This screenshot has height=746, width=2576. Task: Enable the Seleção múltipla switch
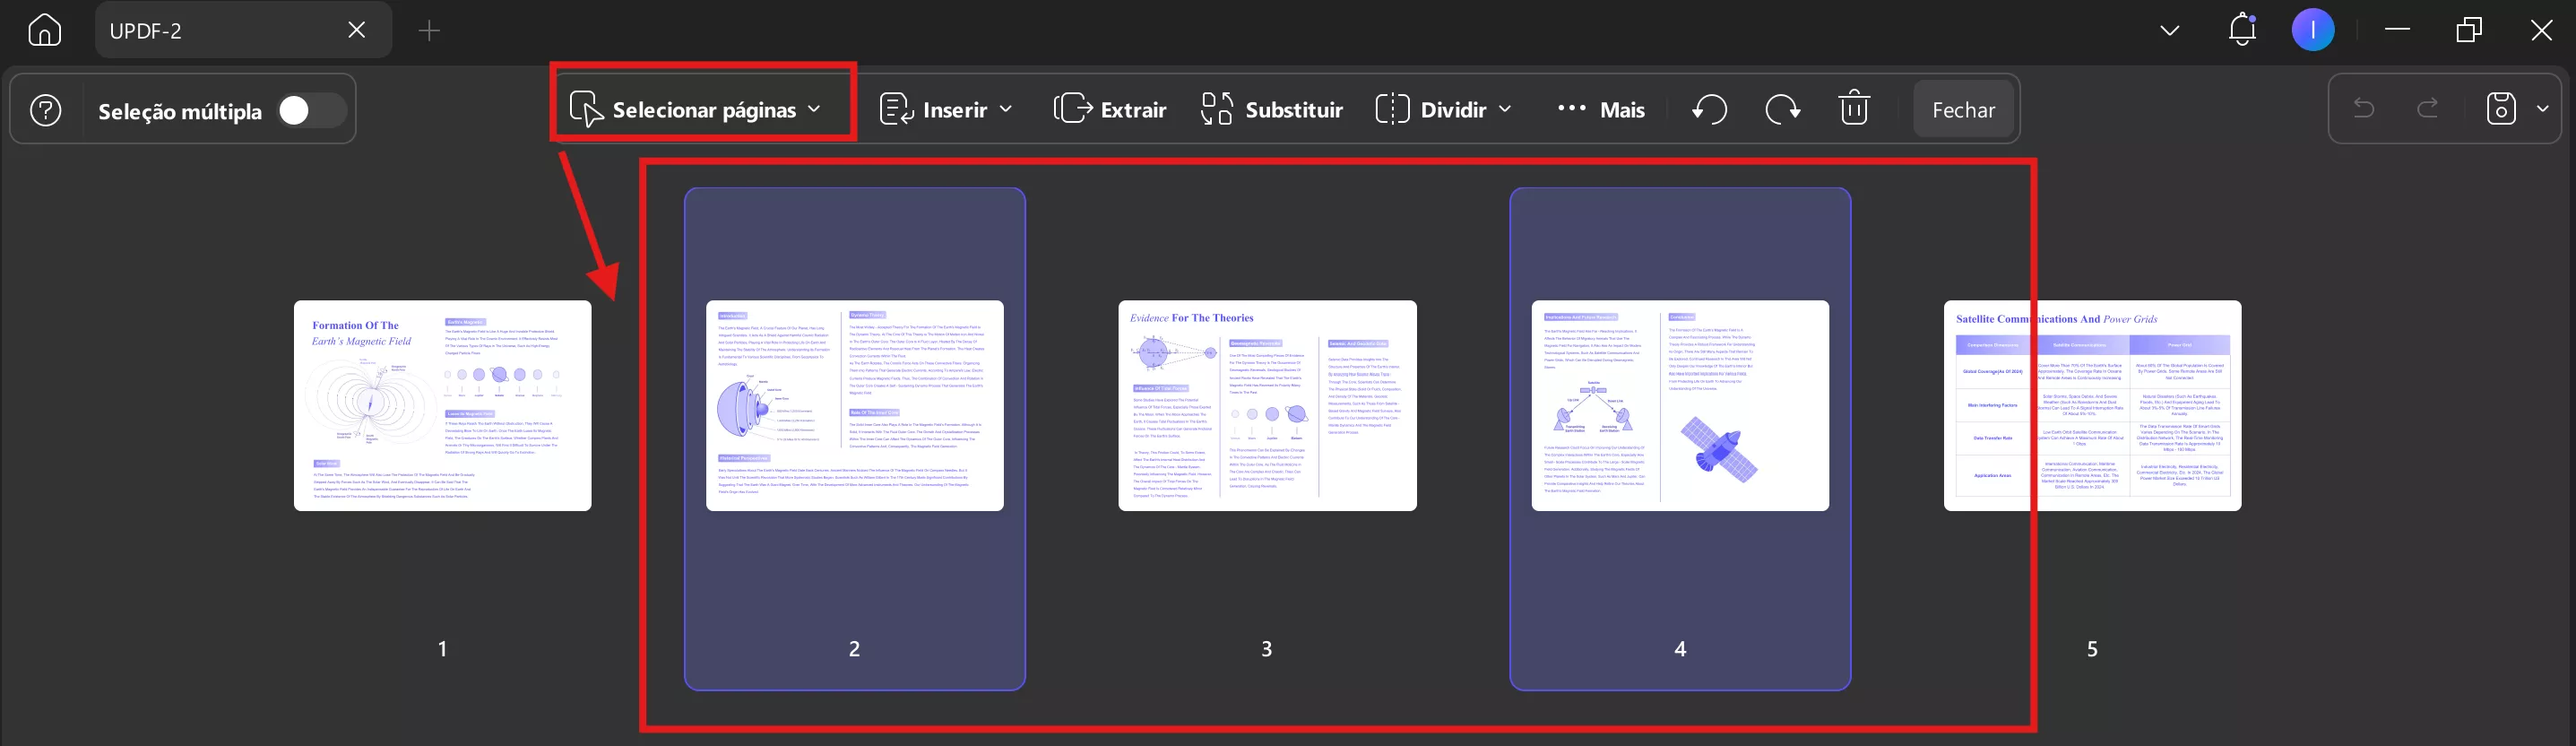coord(311,110)
